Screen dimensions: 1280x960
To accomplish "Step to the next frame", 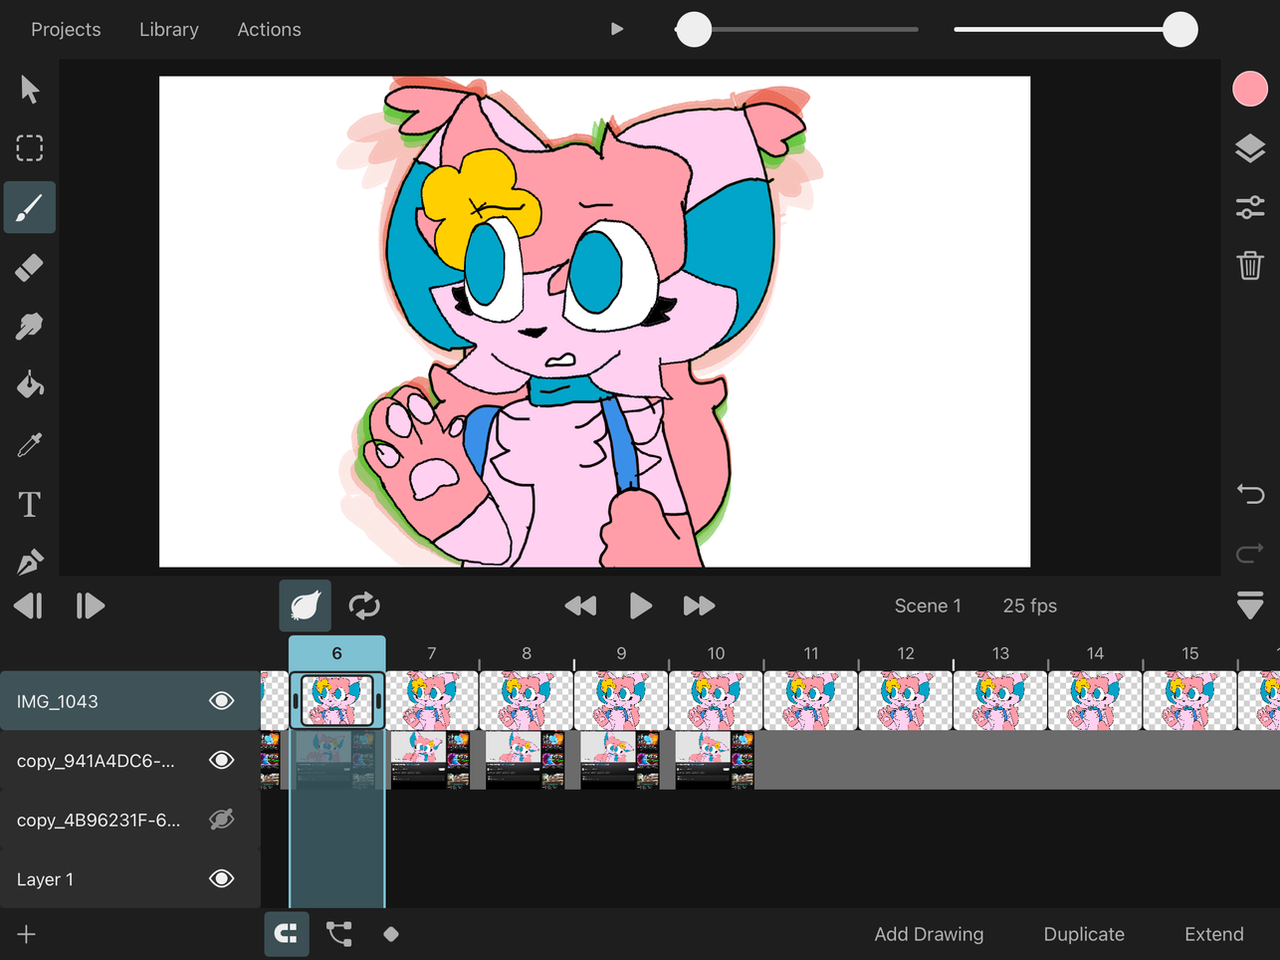I will point(90,605).
